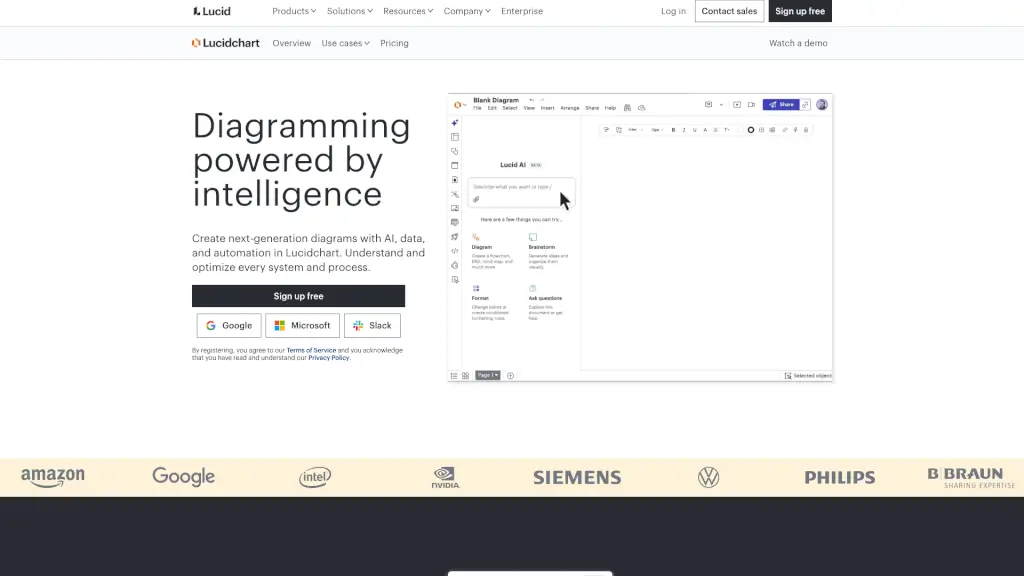Image resolution: width=1024 pixels, height=576 pixels.
Task: Click the code brackets icon in editor sidebar
Action: [455, 251]
